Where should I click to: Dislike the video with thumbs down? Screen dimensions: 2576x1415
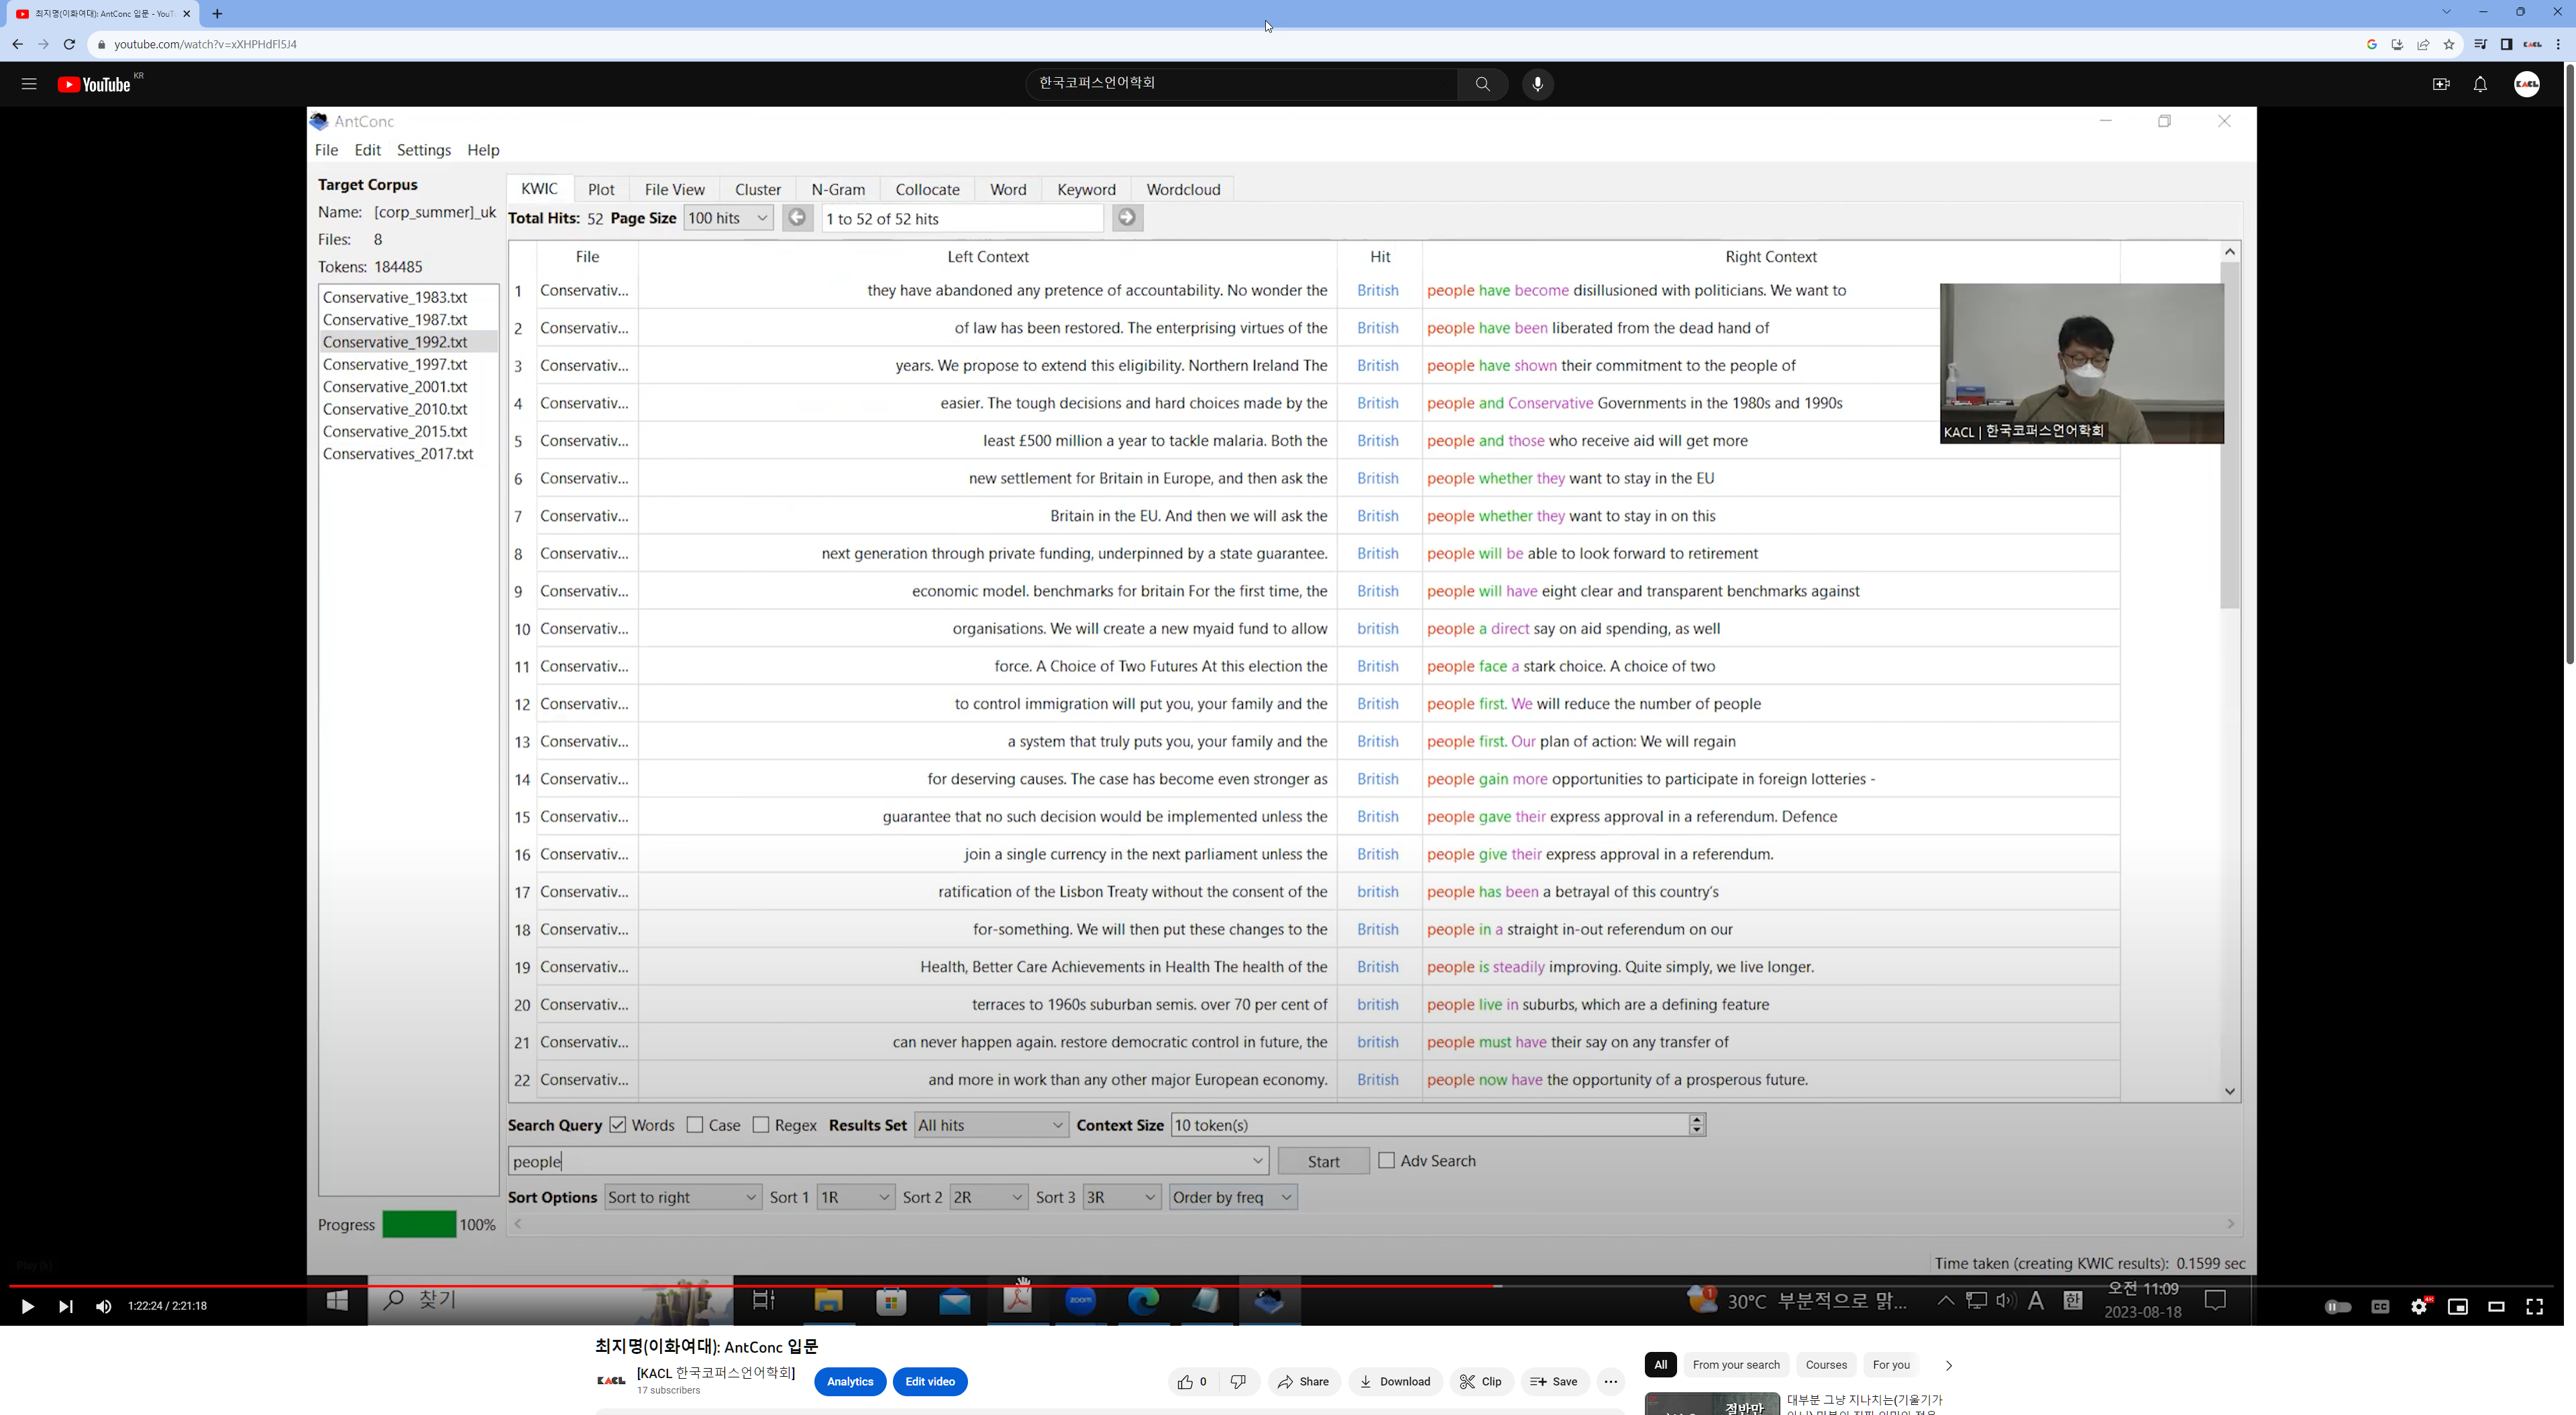pos(1238,1381)
